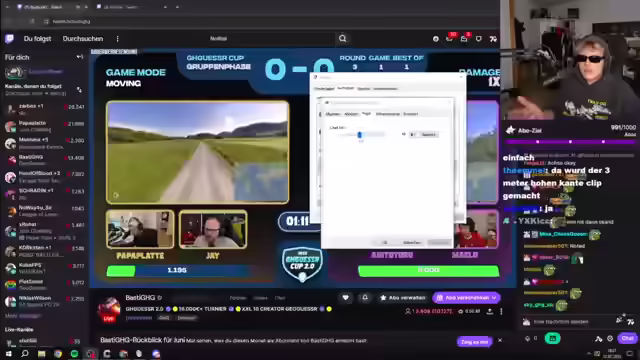
Task: Open the Twitch home logo
Action: (9, 39)
